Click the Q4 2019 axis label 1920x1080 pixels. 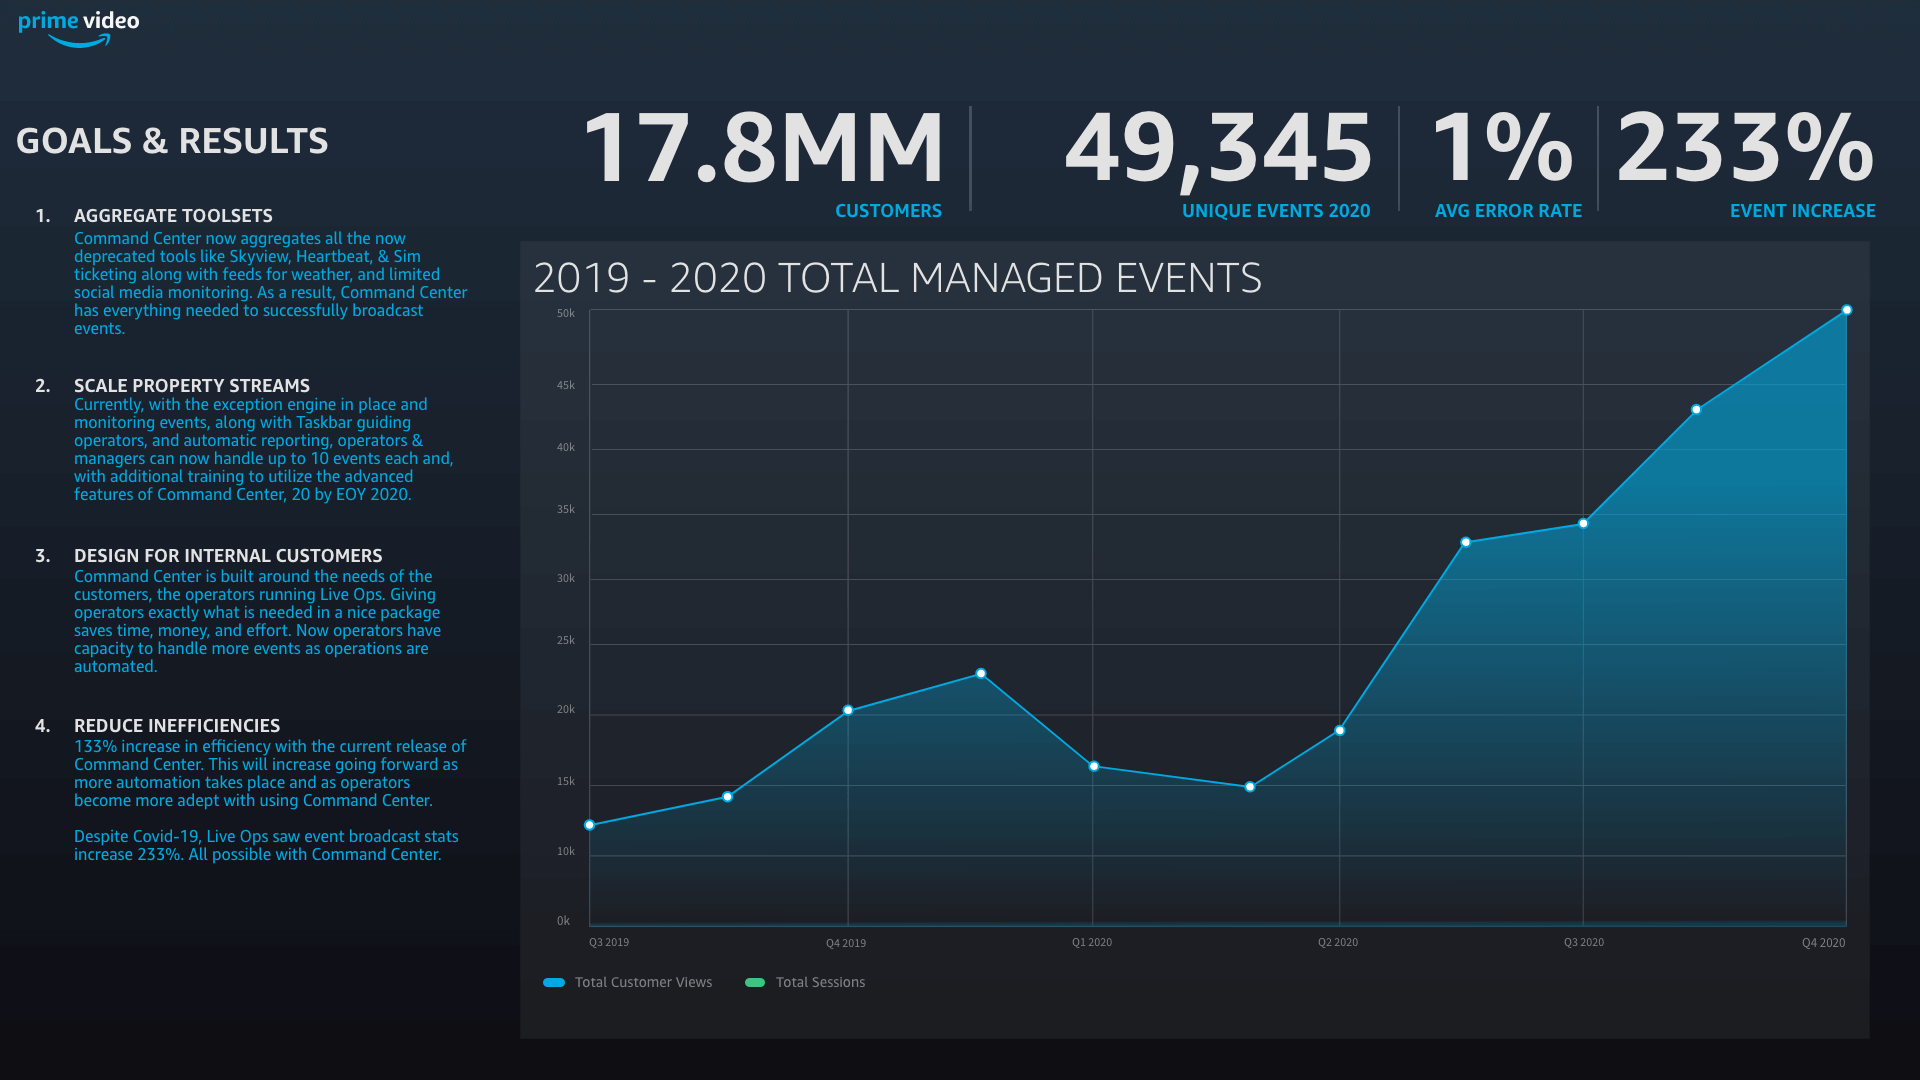click(845, 943)
